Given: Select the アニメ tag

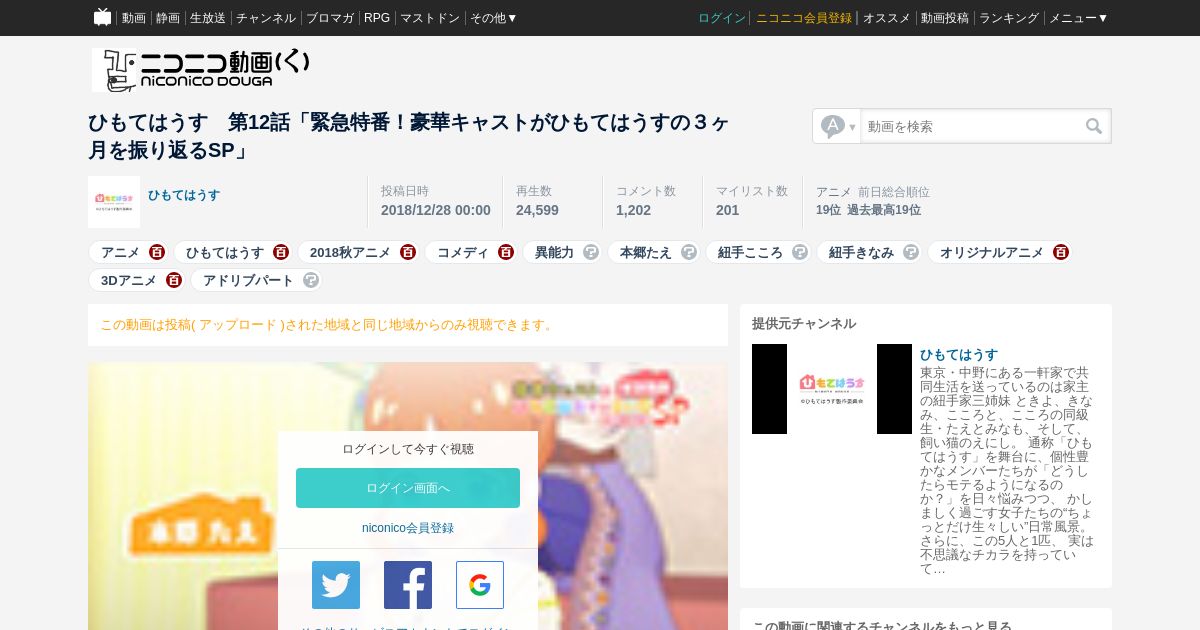Looking at the screenshot, I should [120, 252].
